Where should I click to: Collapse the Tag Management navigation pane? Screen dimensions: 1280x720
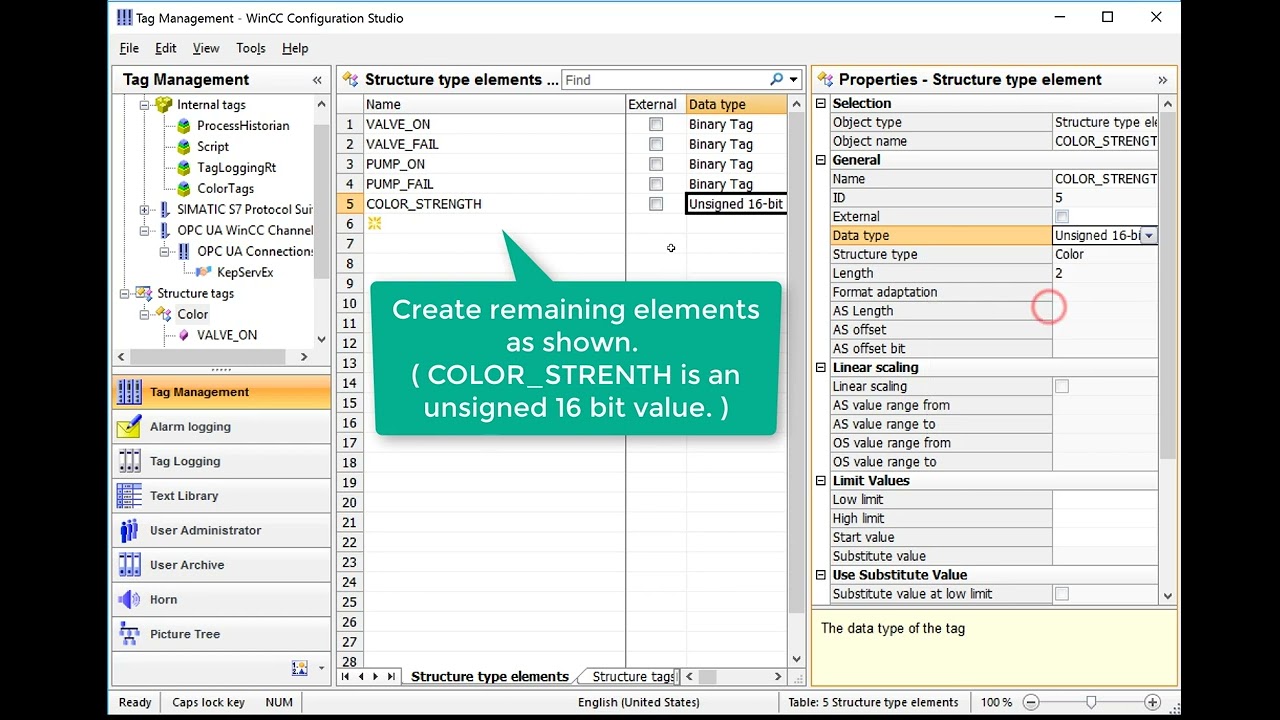click(317, 80)
